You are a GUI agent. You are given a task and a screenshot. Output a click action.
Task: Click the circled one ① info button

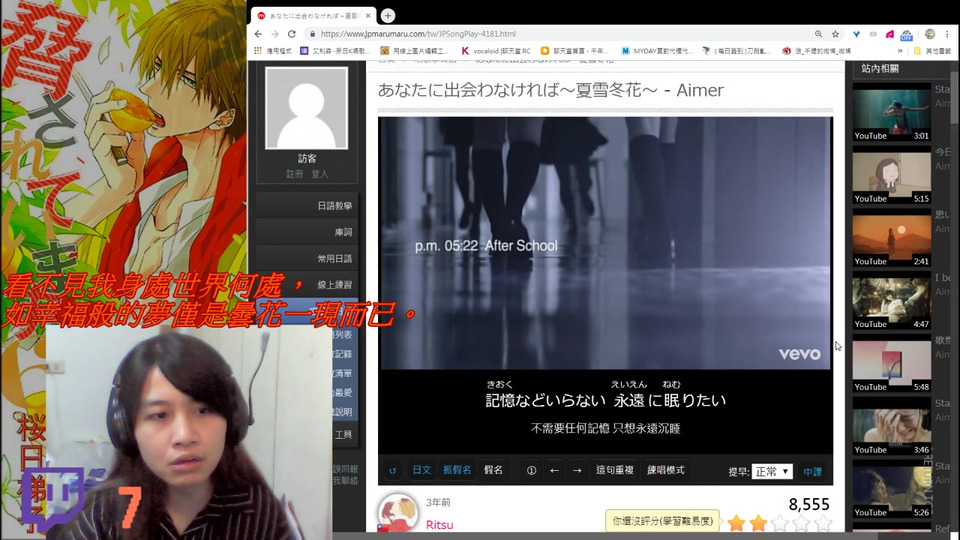point(531,470)
